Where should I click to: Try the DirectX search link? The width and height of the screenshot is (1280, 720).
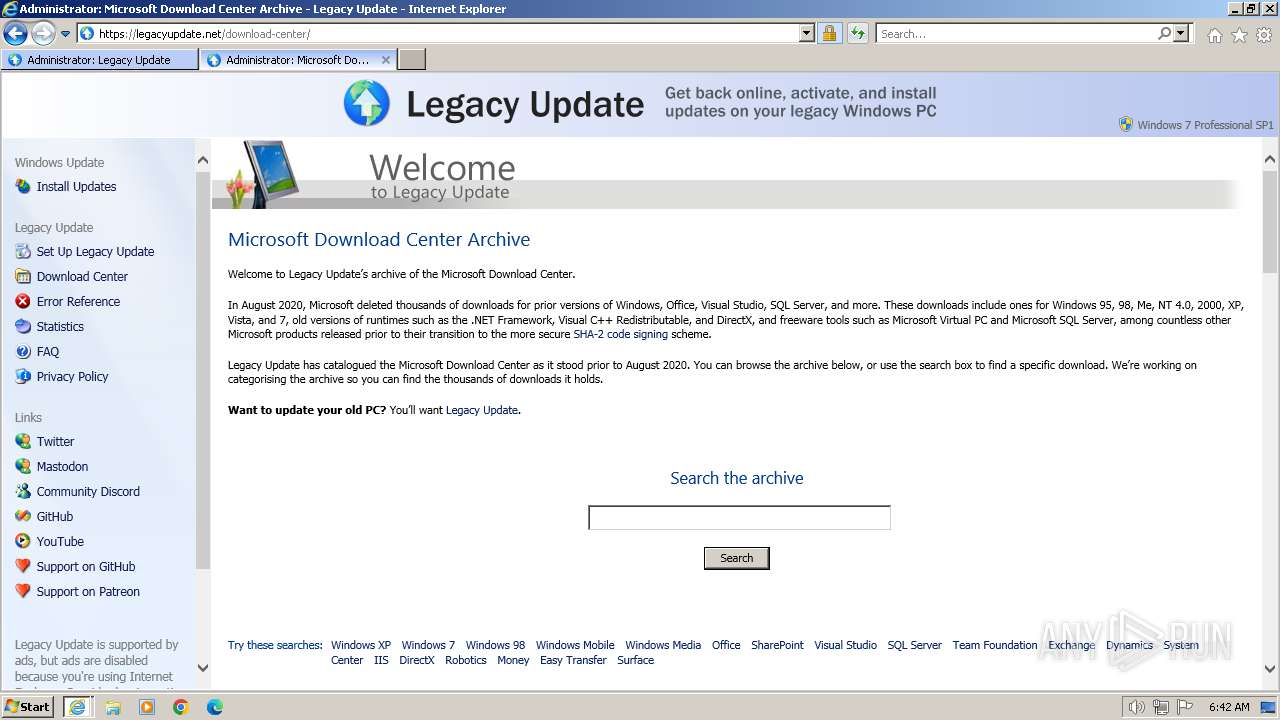(x=417, y=660)
